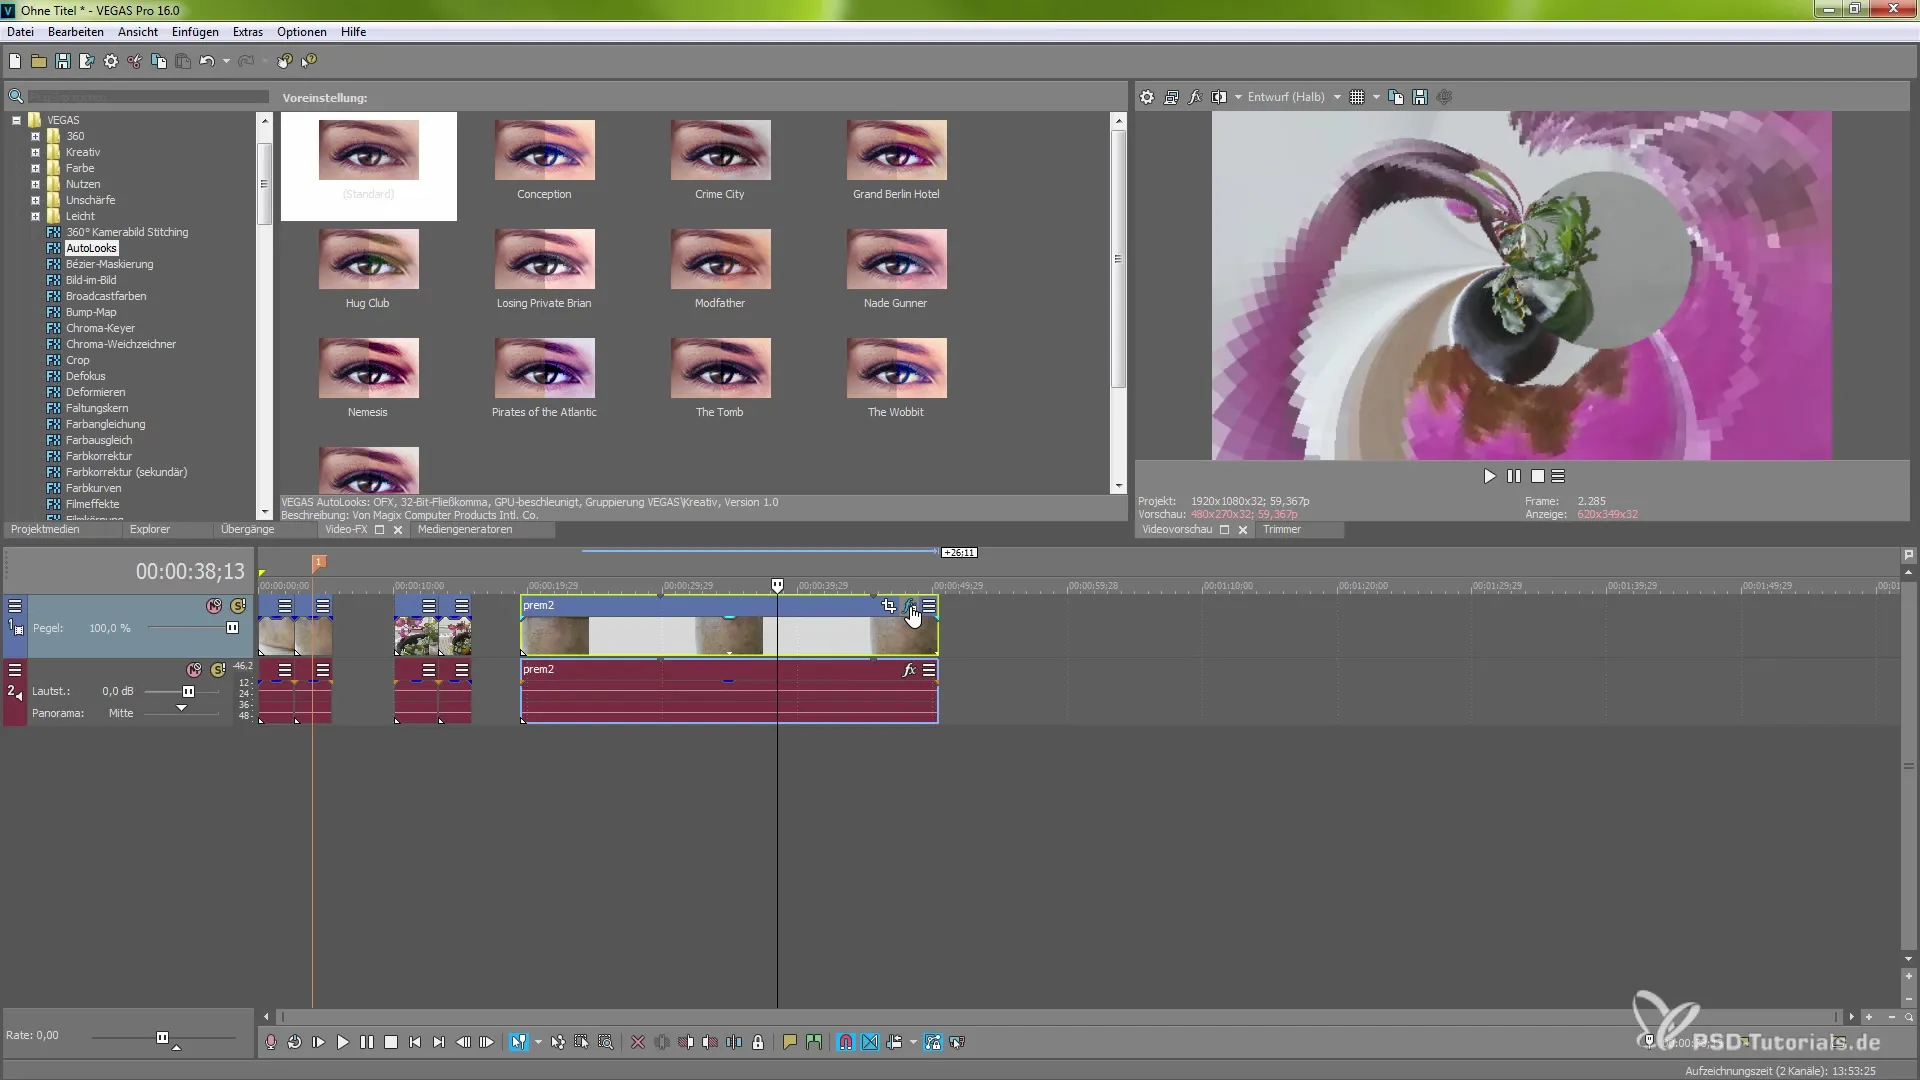Click play button under video preview
Viewport: 1920px width, 1080px height.
coord(1490,476)
